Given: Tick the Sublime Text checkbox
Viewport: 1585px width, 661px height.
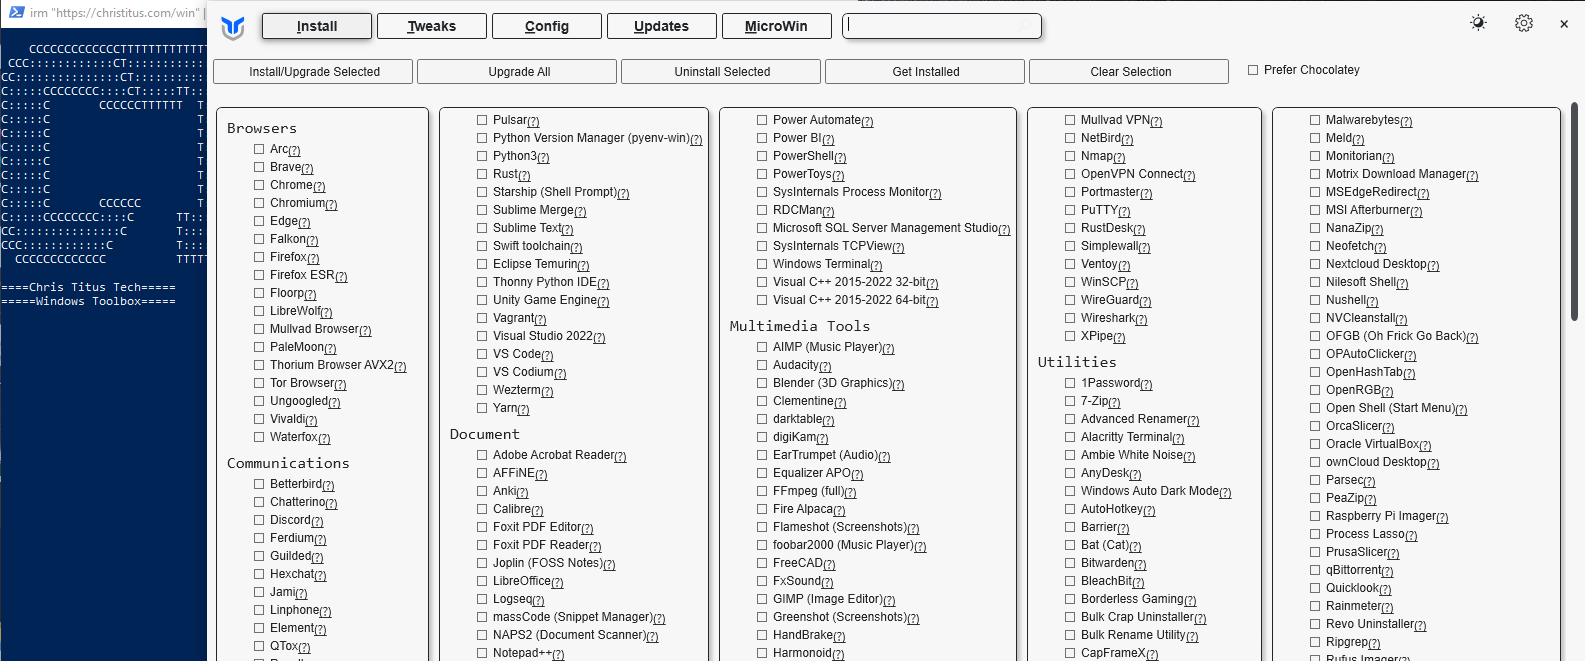Looking at the screenshot, I should click(482, 228).
